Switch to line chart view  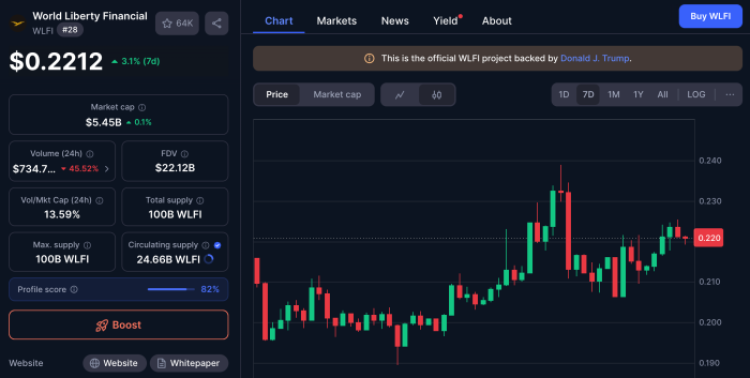[x=400, y=95]
